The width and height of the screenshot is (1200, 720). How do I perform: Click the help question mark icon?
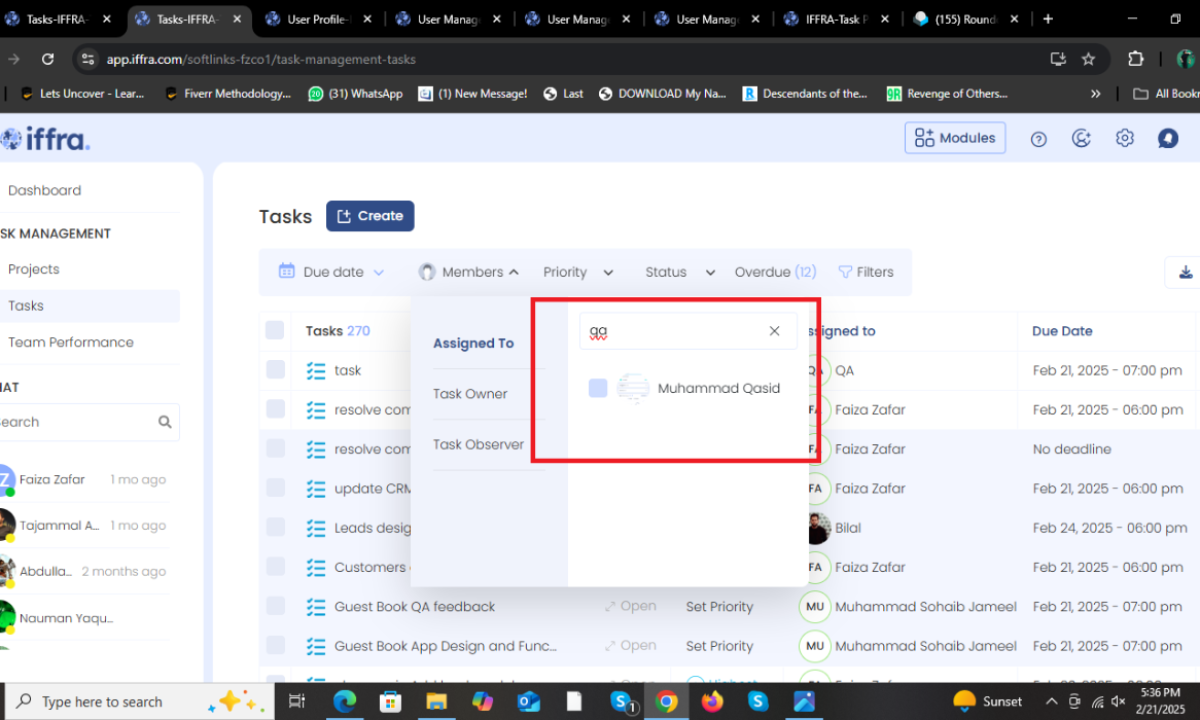click(x=1038, y=139)
